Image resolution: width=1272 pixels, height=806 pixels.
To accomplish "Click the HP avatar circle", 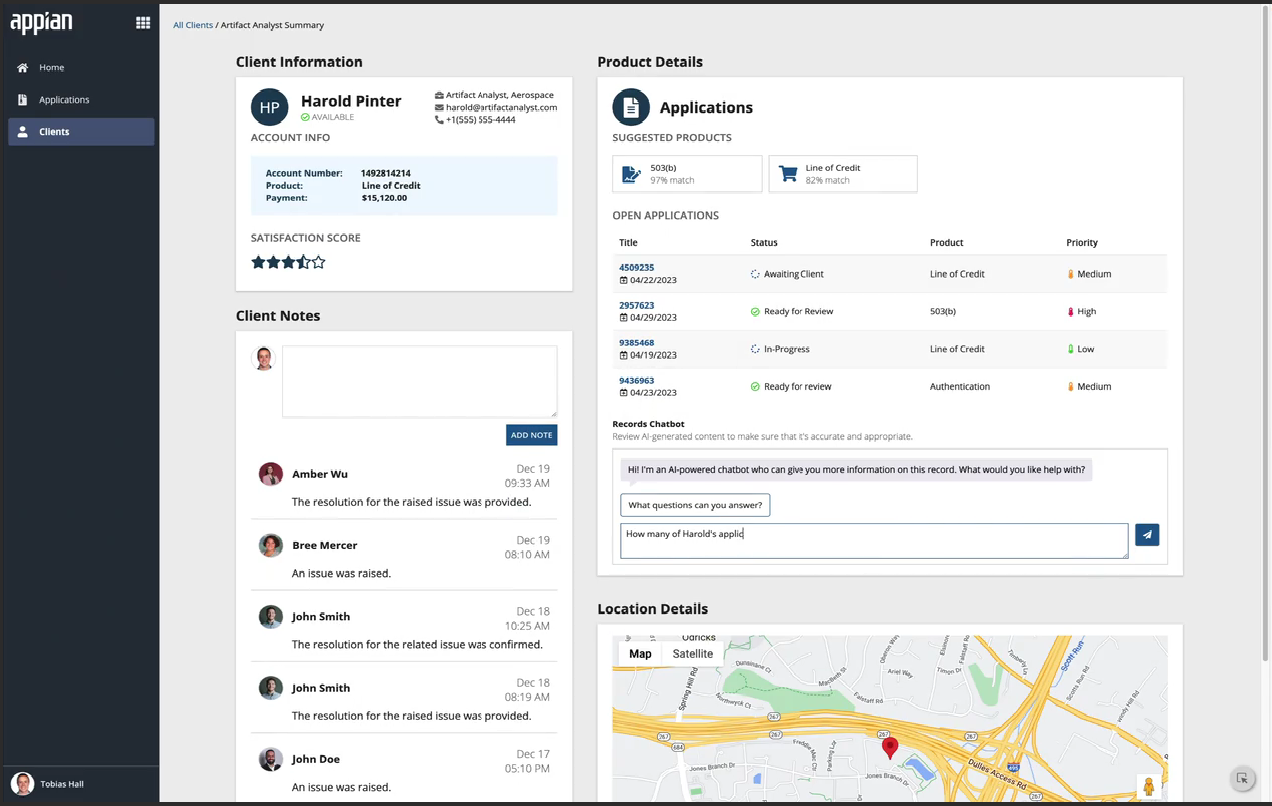I will coord(269,107).
